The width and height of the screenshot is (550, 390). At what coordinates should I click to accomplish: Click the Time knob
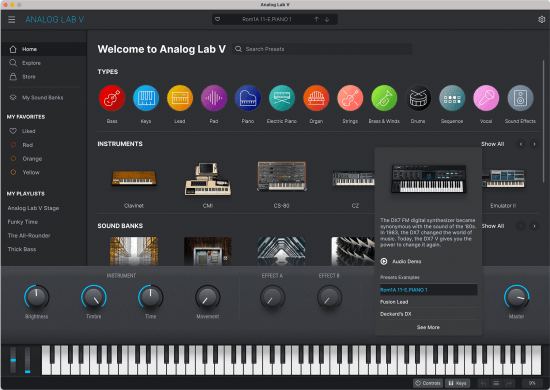[x=150, y=297]
